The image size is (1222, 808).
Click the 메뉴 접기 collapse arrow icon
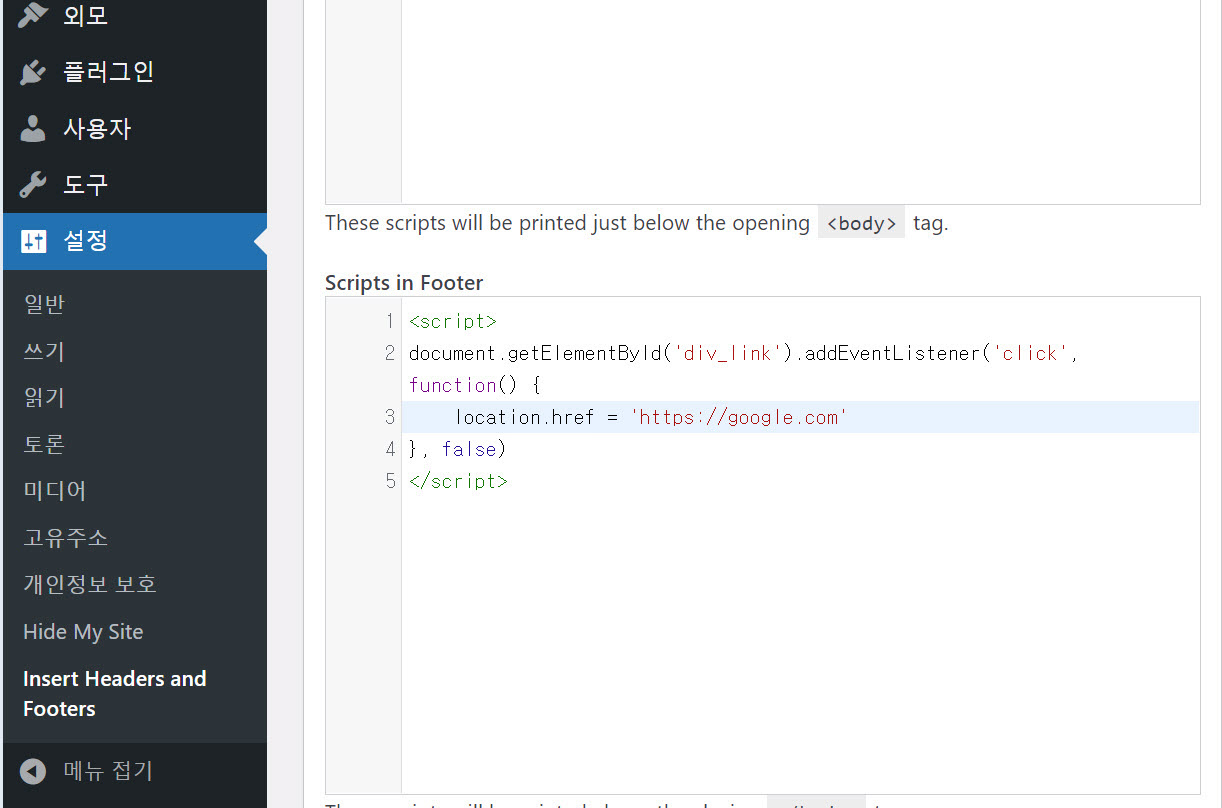tap(33, 771)
